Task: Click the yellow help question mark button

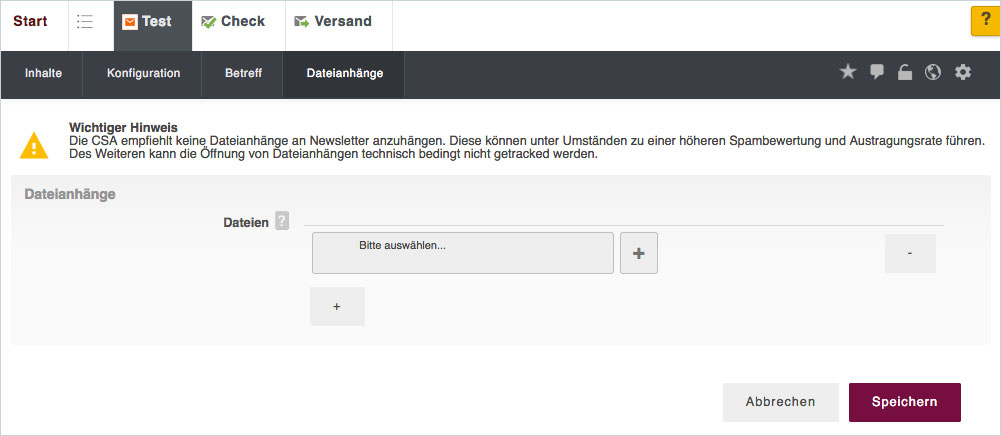Action: 985,22
